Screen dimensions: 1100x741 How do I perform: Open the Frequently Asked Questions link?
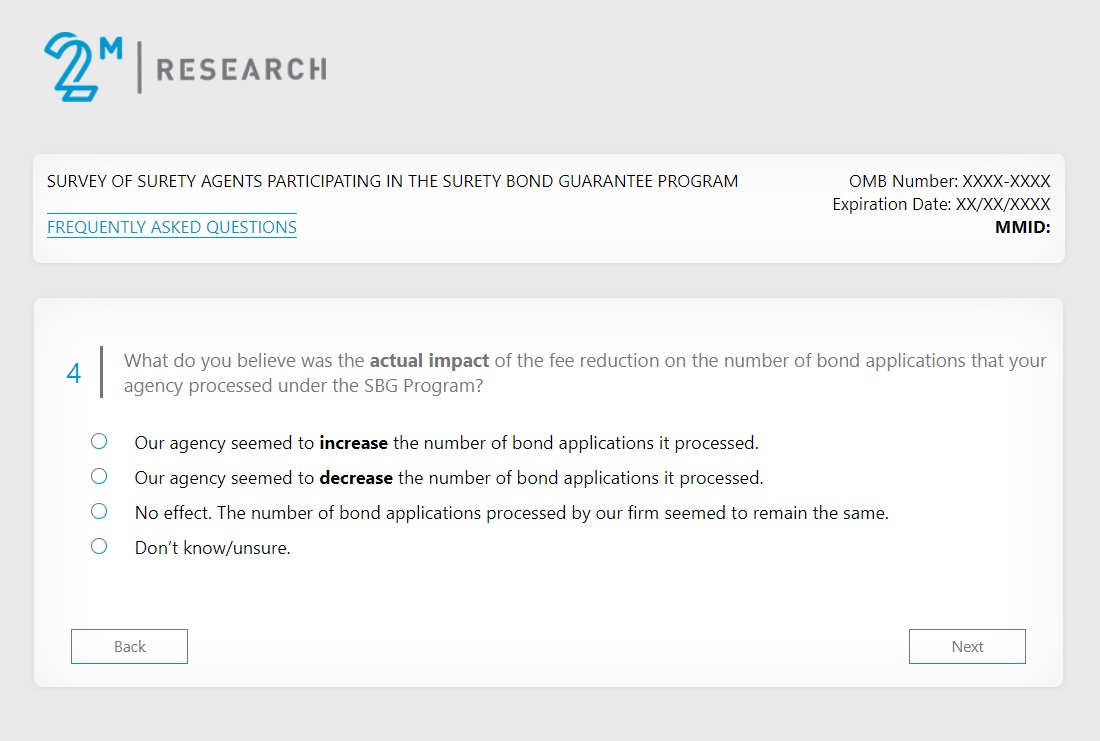(172, 227)
